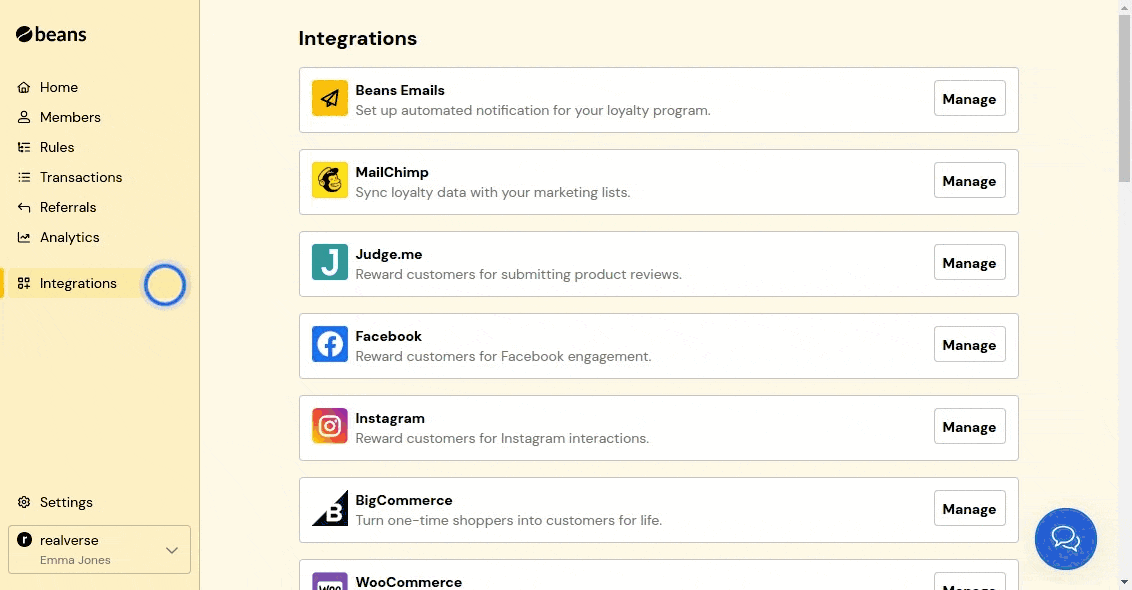
Task: Click the Settings gear icon
Action: pyautogui.click(x=24, y=502)
